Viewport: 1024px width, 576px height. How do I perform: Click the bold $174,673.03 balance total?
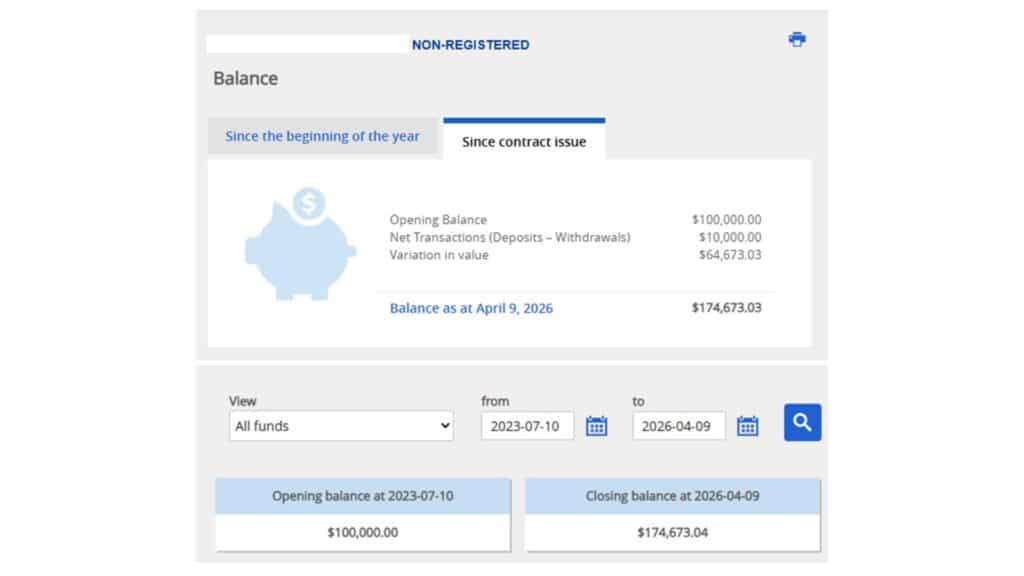pyautogui.click(x=726, y=308)
